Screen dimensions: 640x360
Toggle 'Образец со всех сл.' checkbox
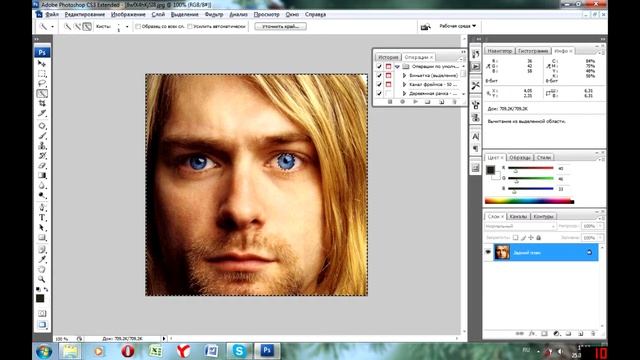138,27
